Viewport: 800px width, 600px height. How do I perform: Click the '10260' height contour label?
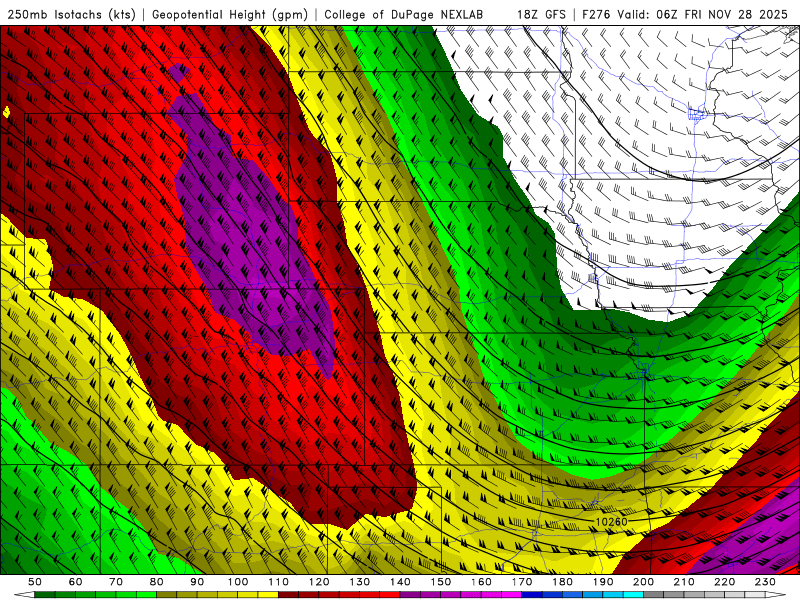tap(611, 521)
